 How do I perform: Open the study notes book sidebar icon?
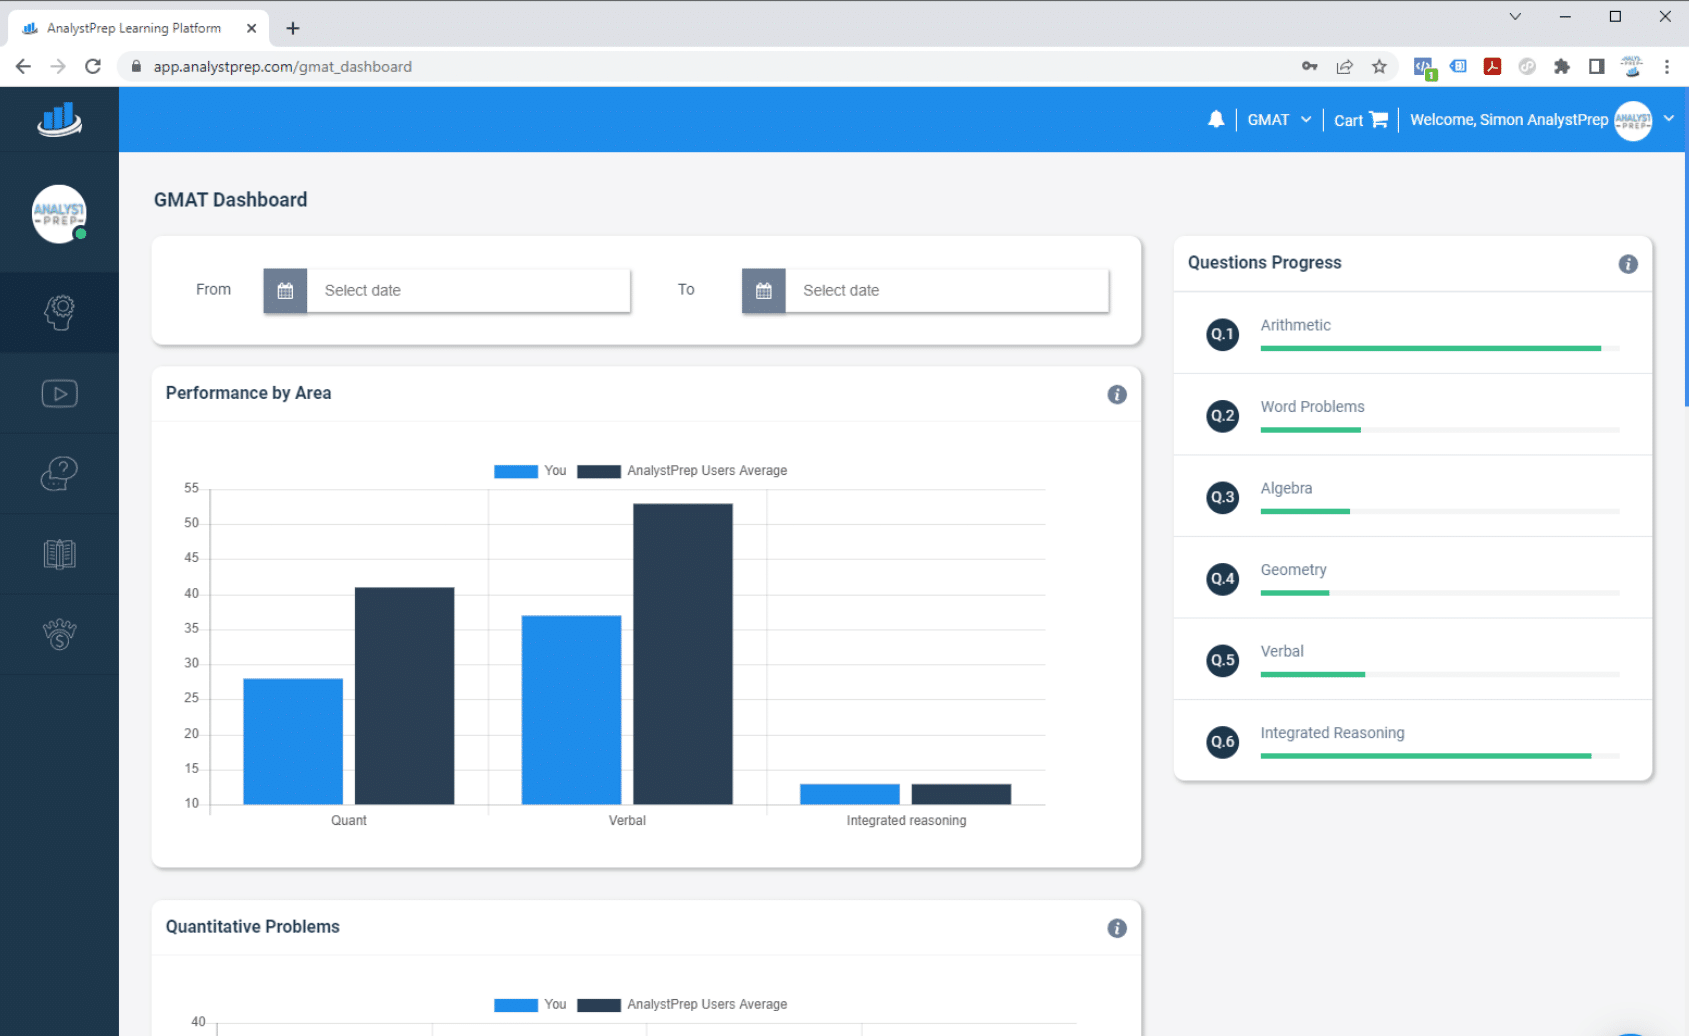click(x=59, y=554)
